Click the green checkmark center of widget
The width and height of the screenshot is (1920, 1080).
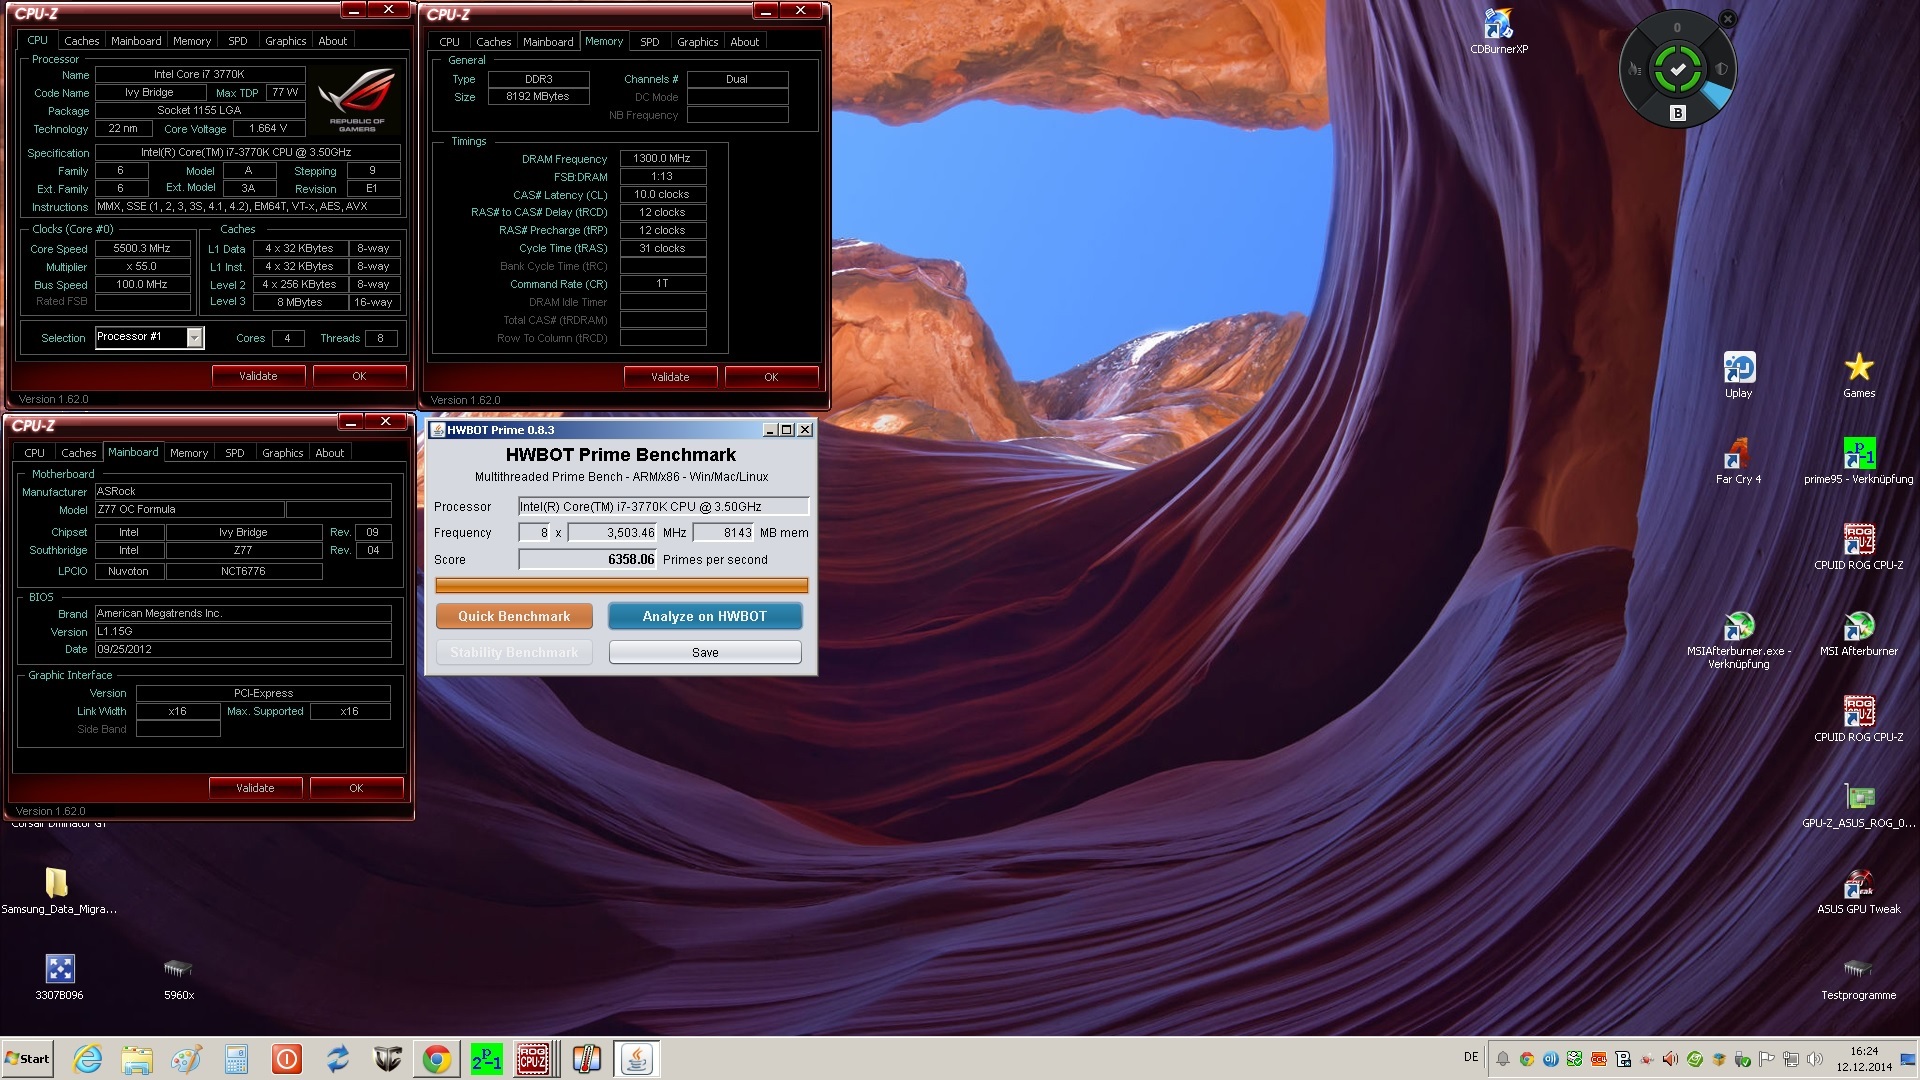[1677, 69]
